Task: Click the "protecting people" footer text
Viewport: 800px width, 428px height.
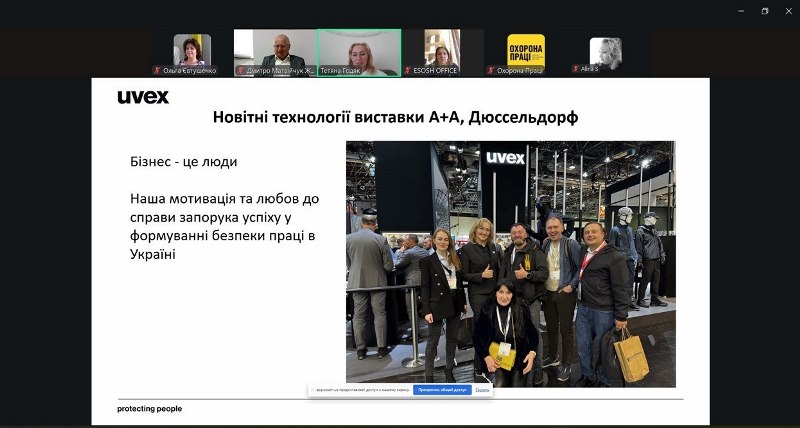Action: pos(149,409)
